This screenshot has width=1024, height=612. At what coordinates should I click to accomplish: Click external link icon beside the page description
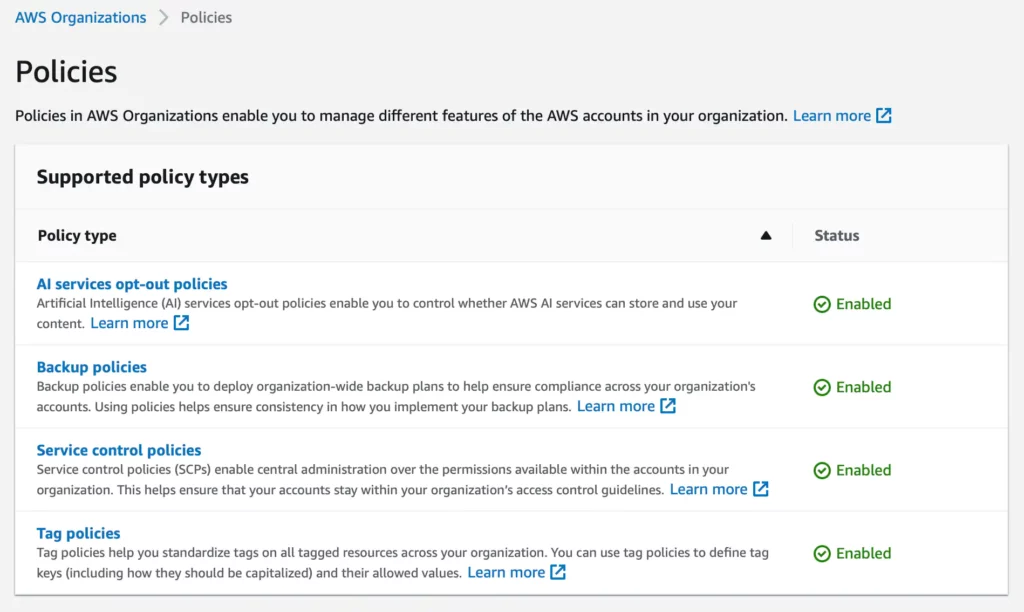pyautogui.click(x=884, y=116)
